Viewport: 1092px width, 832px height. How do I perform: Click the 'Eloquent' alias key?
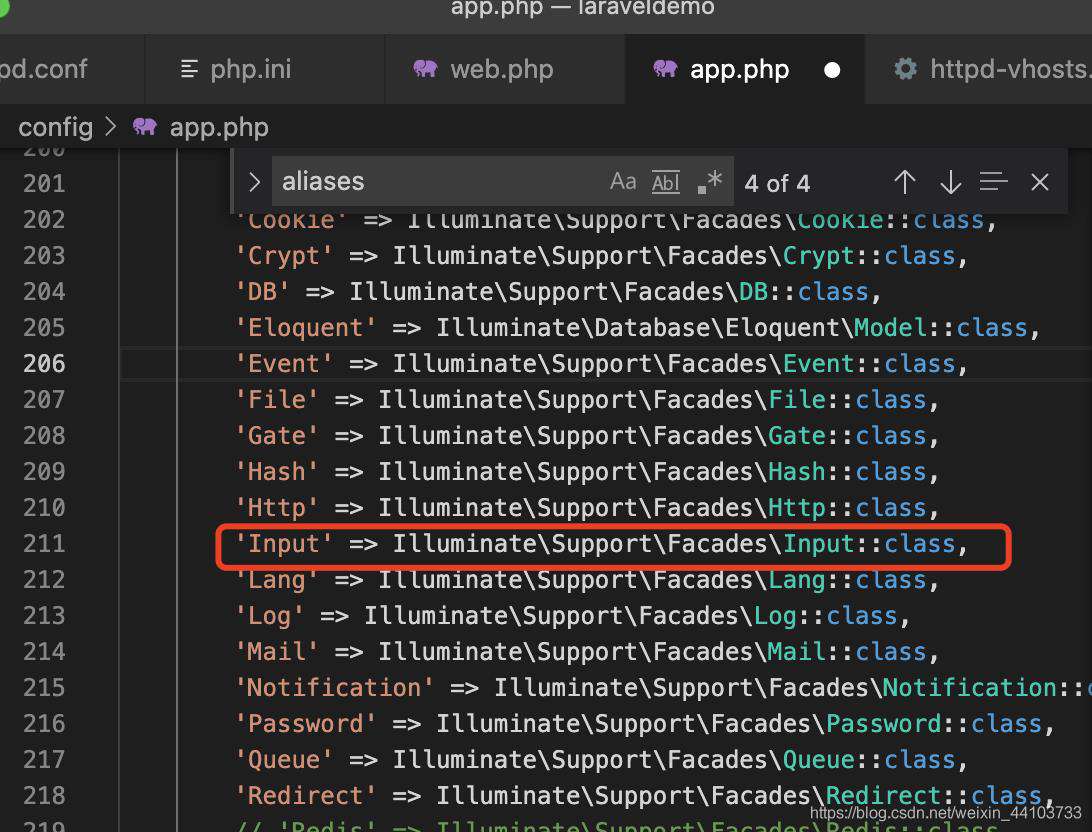coord(306,328)
